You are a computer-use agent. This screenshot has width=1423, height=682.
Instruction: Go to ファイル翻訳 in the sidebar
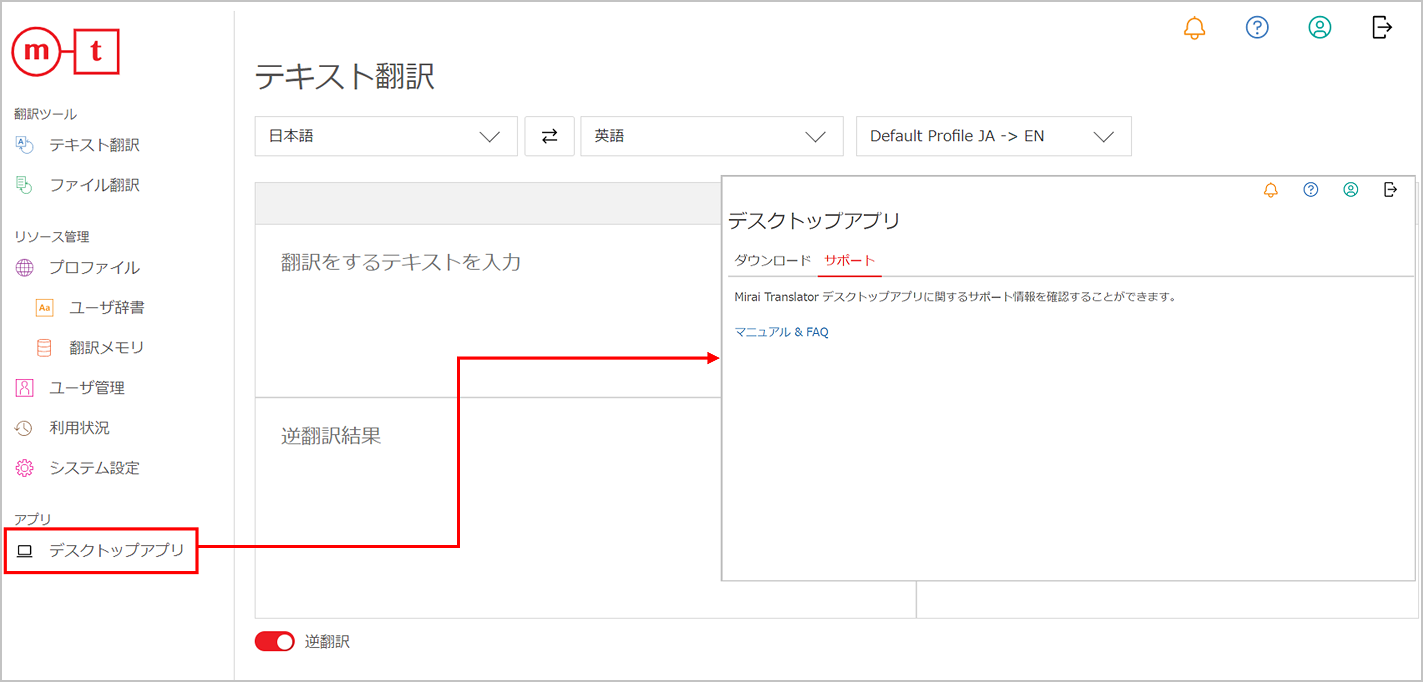click(x=94, y=185)
